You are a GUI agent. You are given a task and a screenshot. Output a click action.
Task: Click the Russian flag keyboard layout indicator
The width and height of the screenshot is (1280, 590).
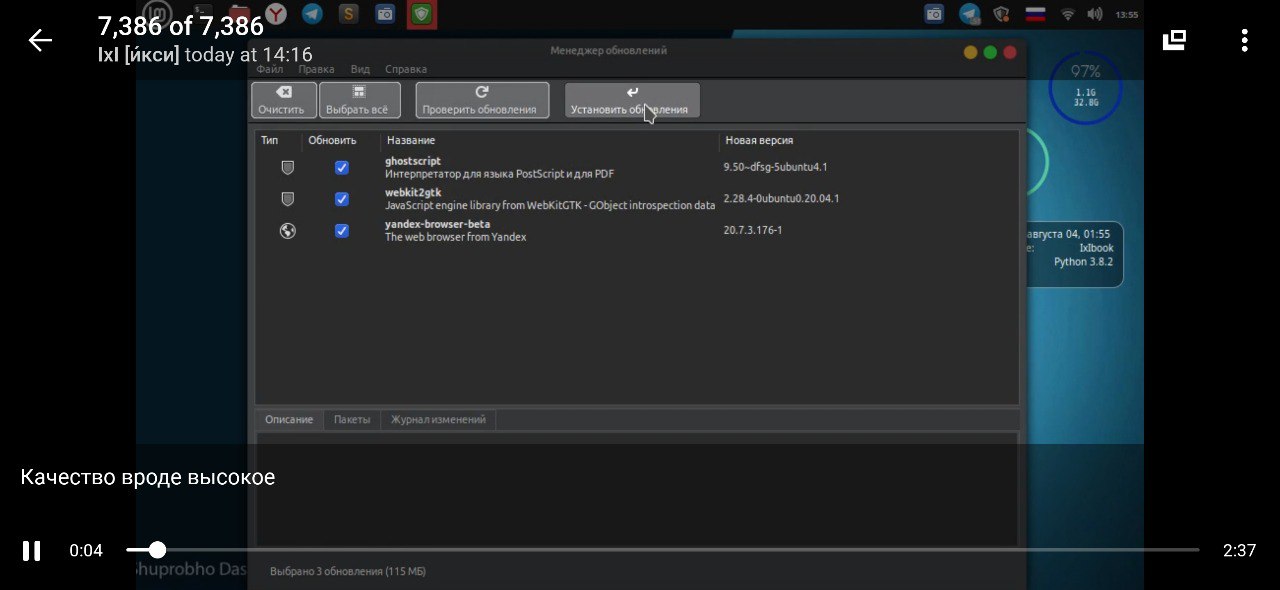(1035, 14)
